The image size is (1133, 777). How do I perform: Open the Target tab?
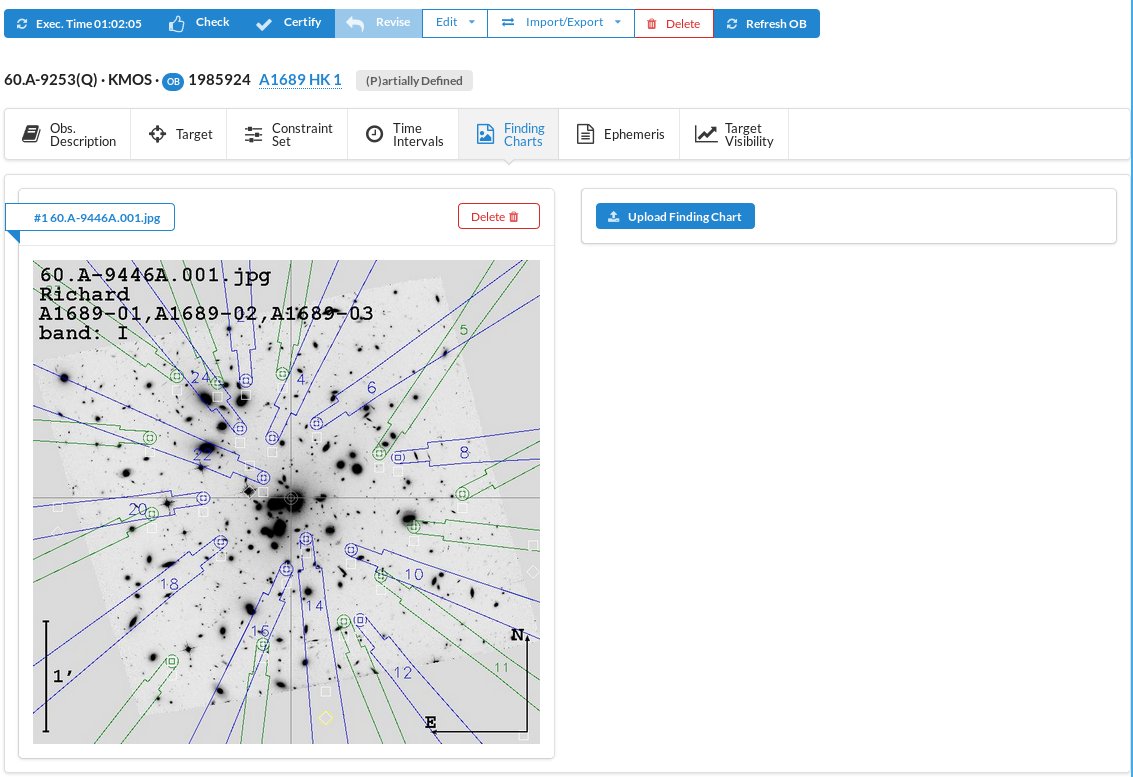tap(181, 135)
